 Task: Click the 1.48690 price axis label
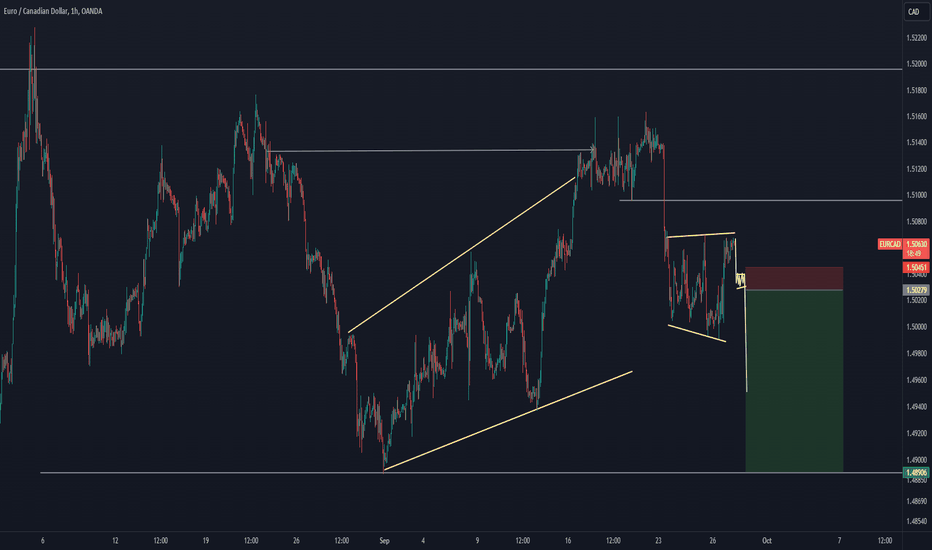(x=917, y=501)
